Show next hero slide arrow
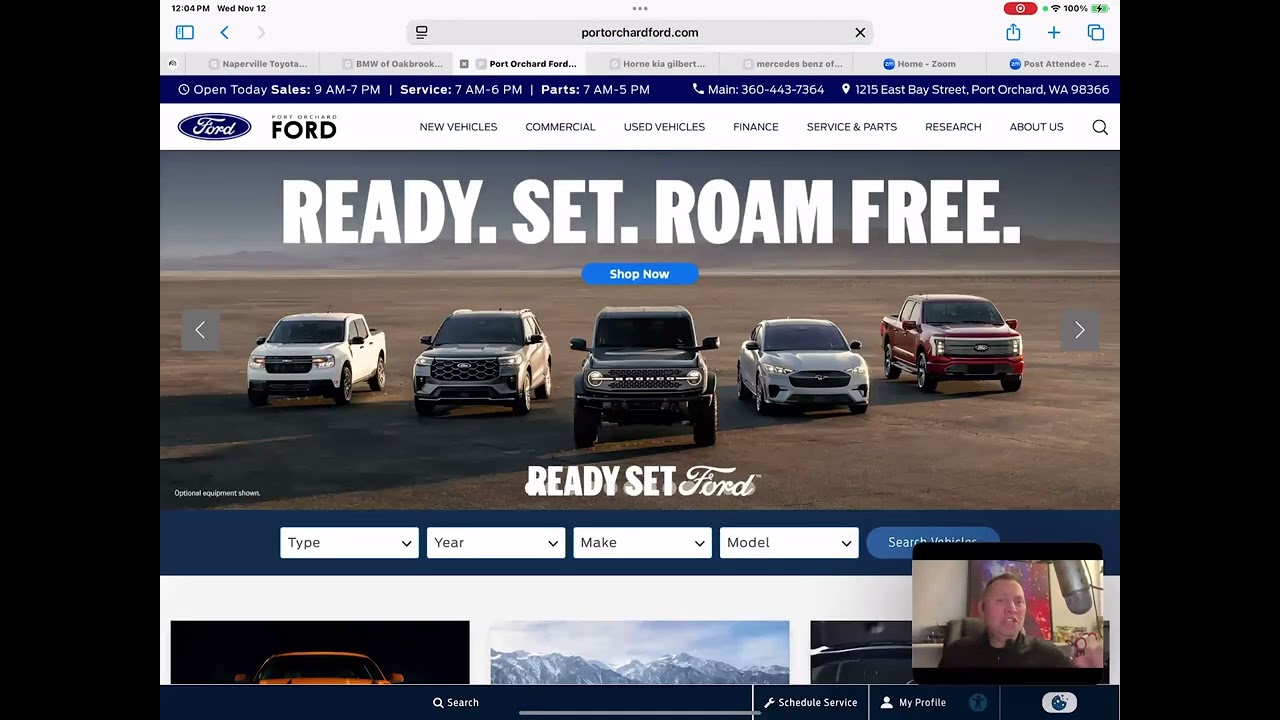The image size is (1280, 720). tap(1080, 330)
